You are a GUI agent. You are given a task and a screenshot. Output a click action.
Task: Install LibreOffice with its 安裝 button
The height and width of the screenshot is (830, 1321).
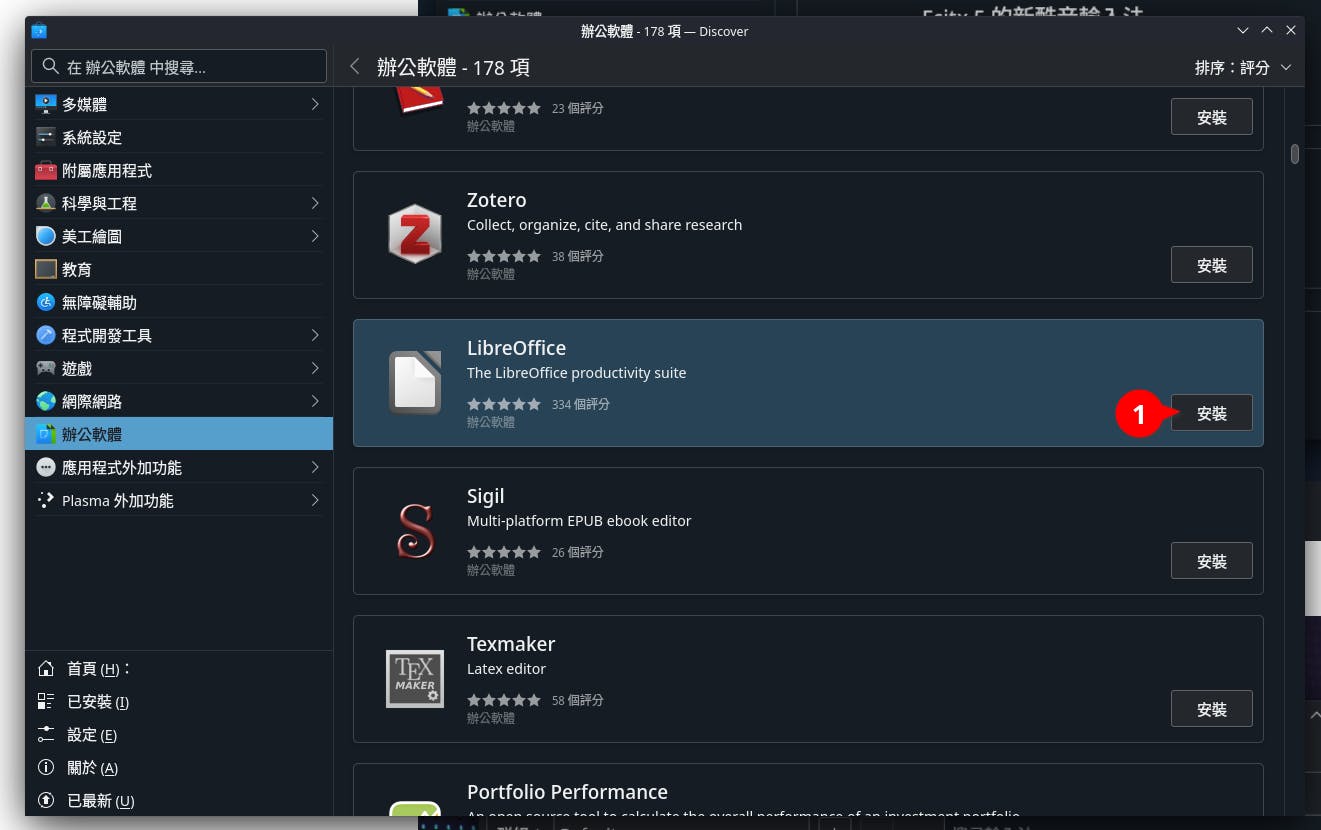tap(1212, 413)
